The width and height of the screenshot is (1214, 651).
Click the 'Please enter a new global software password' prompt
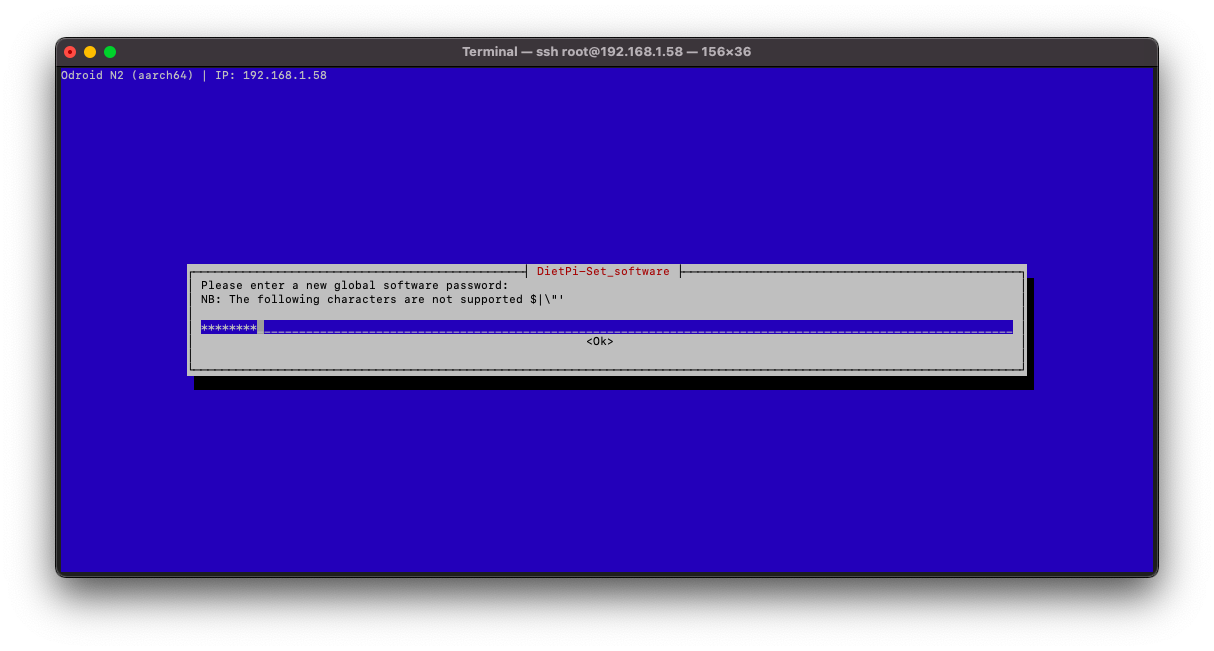point(354,285)
